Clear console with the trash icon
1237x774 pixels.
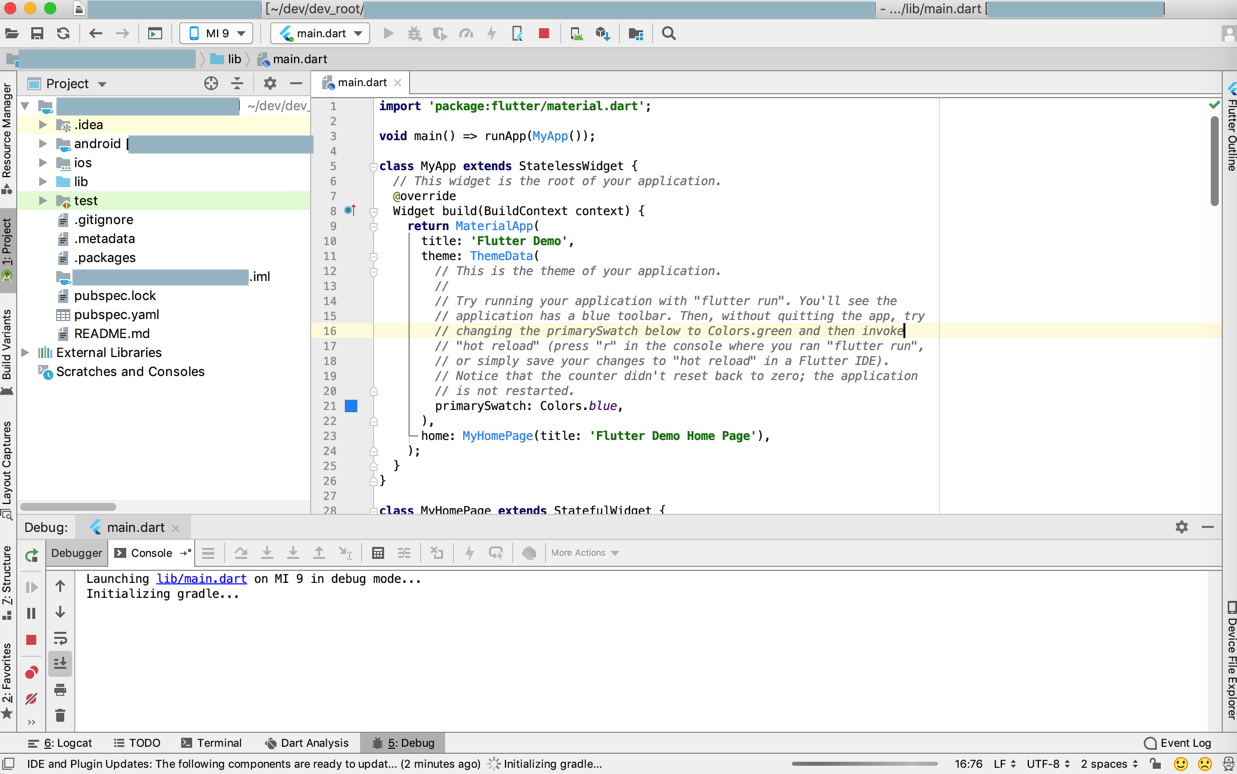[60, 715]
